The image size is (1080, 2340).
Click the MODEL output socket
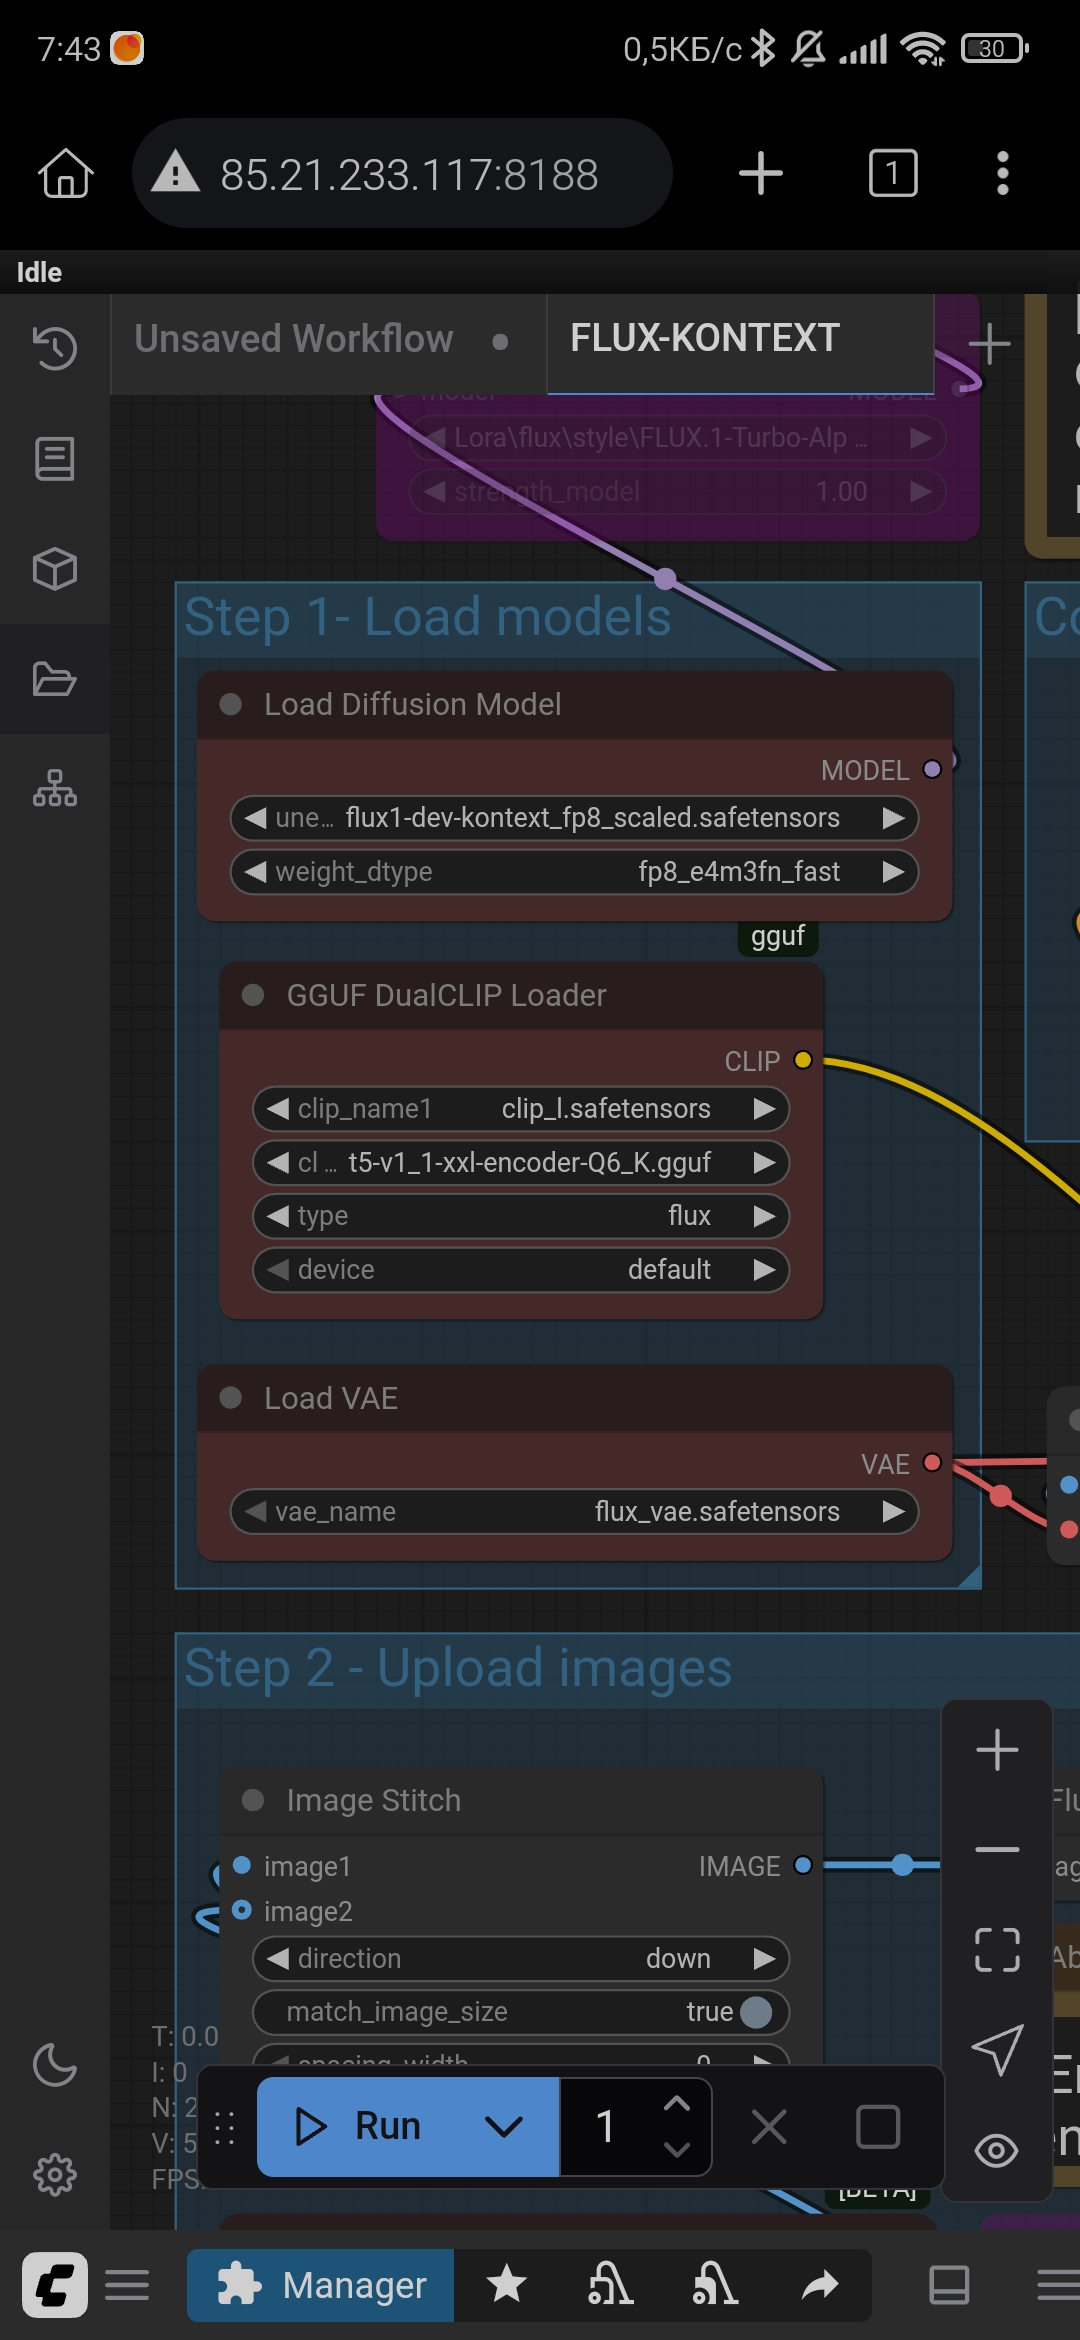tap(932, 769)
